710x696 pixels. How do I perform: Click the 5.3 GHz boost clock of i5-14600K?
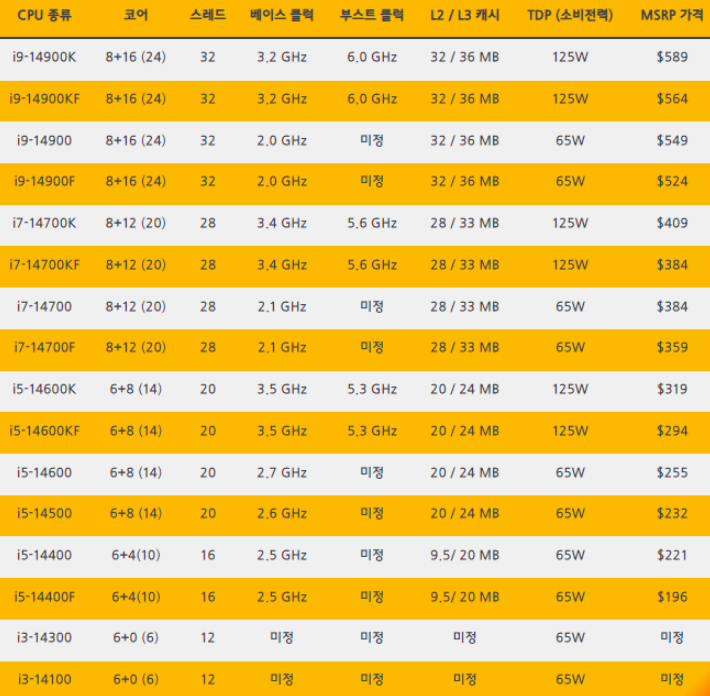point(372,389)
